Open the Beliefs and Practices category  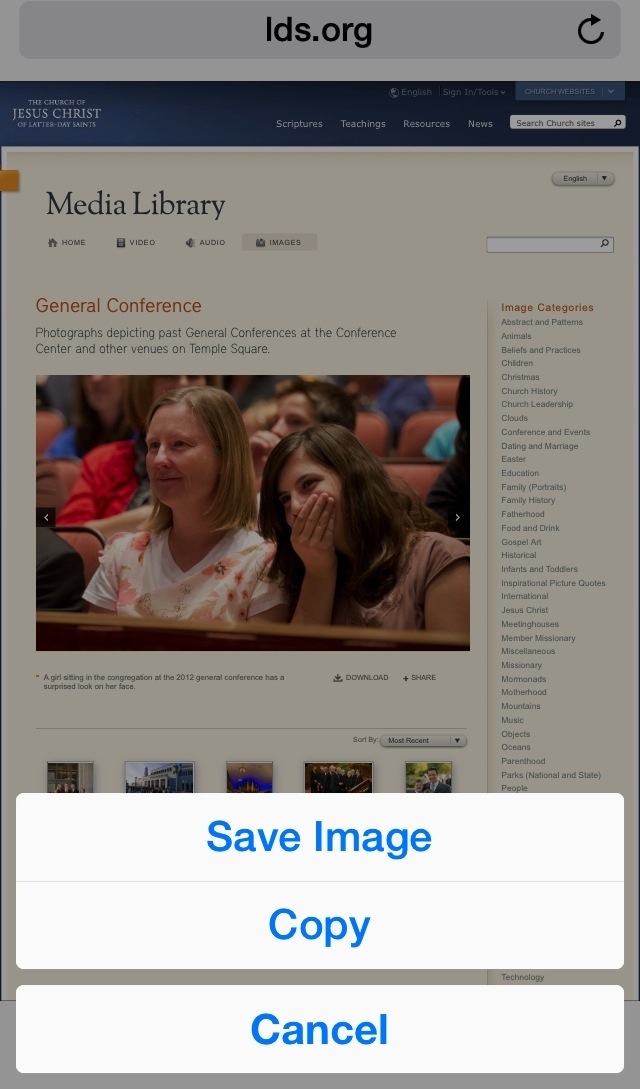pos(541,350)
